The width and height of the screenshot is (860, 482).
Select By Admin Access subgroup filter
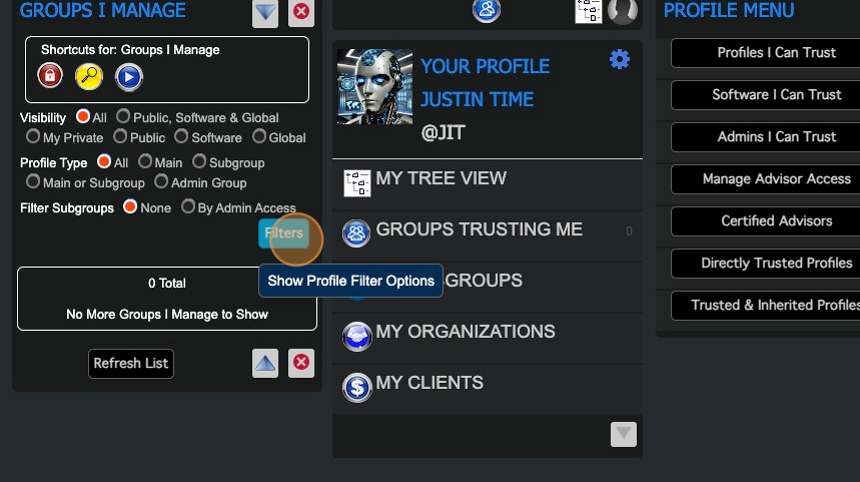[188, 206]
